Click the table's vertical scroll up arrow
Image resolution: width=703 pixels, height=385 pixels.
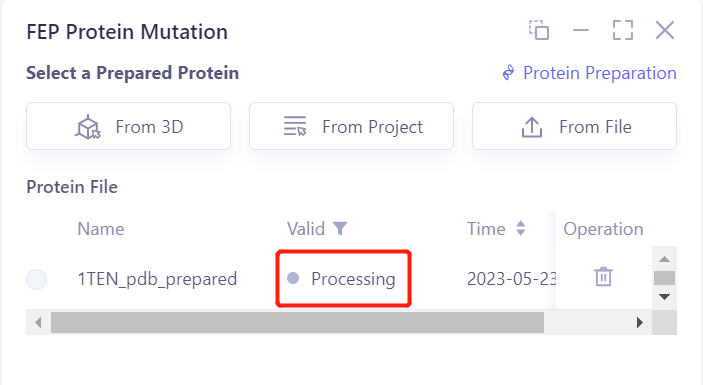[664, 259]
